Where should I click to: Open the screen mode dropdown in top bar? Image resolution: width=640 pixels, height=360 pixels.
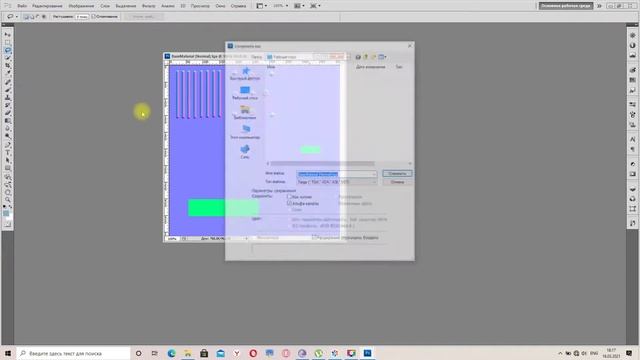[x=316, y=6]
